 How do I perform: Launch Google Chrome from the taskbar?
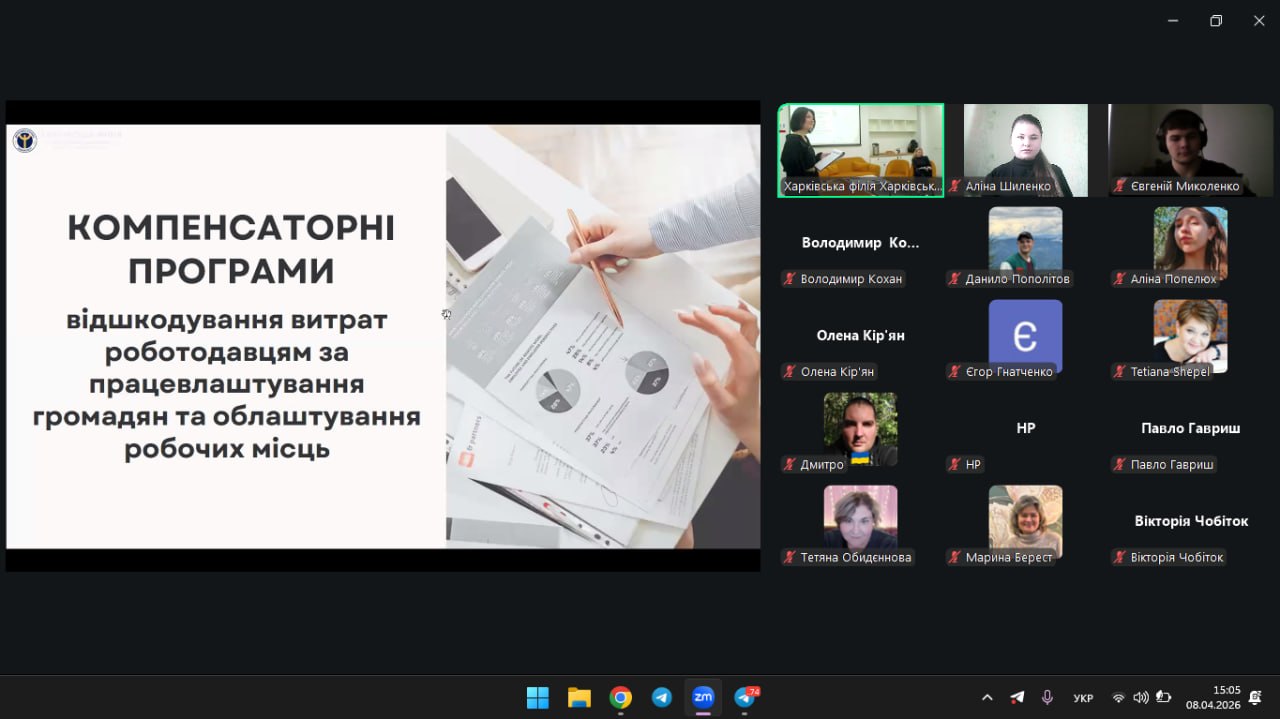pyautogui.click(x=621, y=697)
